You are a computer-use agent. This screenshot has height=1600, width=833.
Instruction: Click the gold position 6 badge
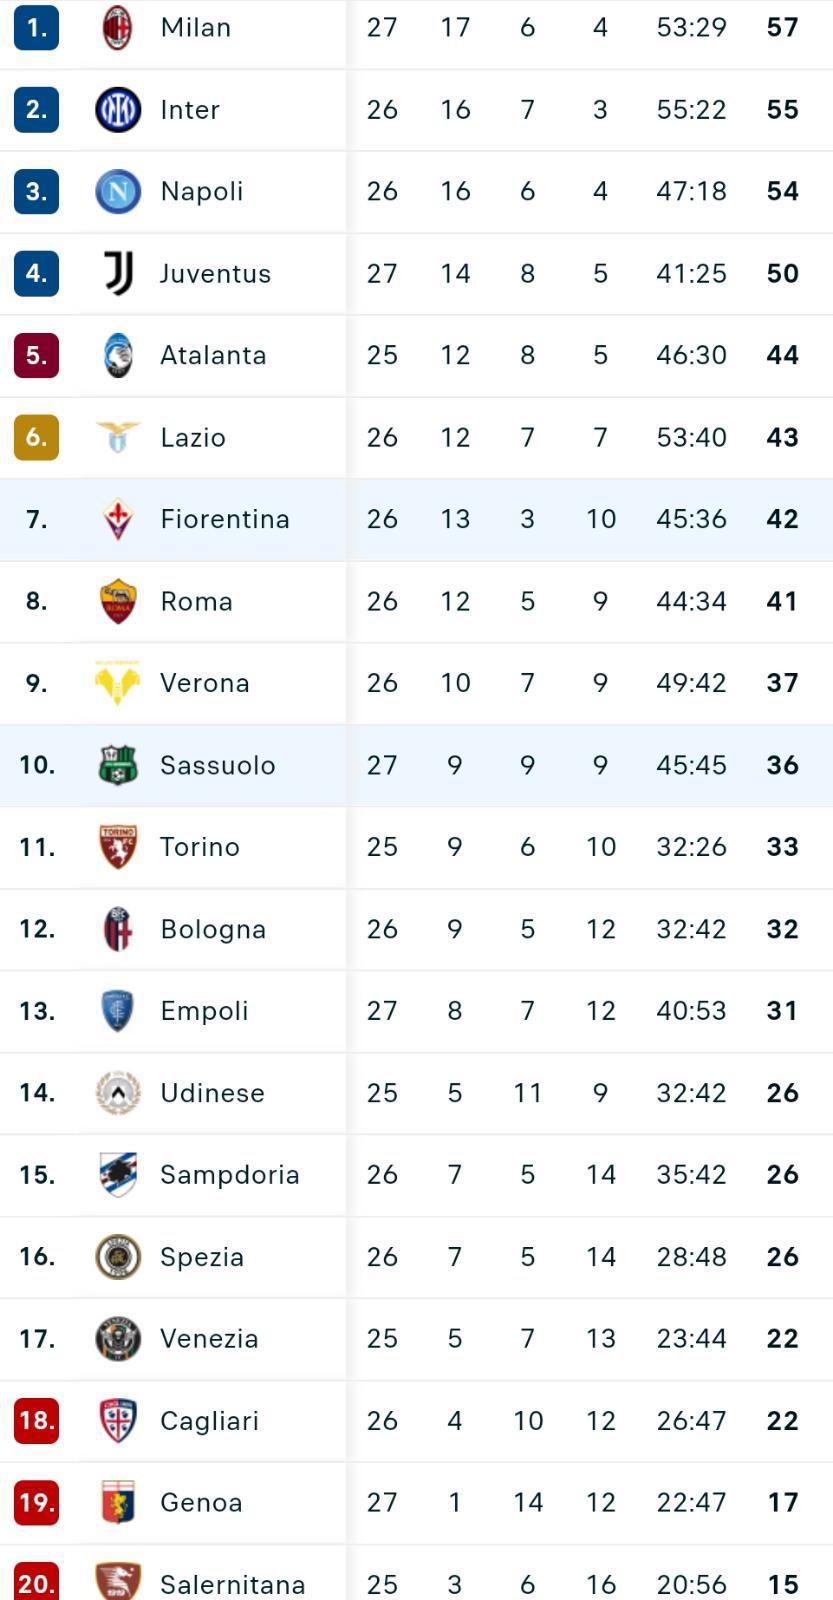tap(36, 437)
